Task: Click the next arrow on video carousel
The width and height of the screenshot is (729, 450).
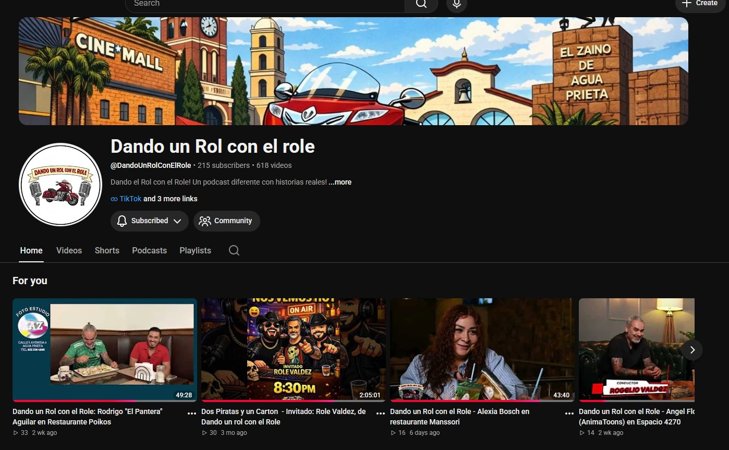Action: tap(692, 350)
